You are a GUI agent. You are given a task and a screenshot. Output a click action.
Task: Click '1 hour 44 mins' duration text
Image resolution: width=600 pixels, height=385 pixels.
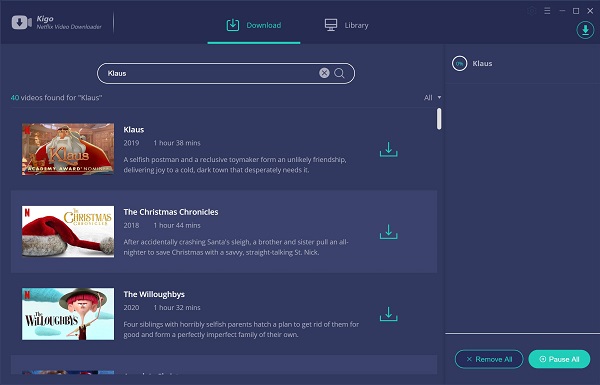177,225
